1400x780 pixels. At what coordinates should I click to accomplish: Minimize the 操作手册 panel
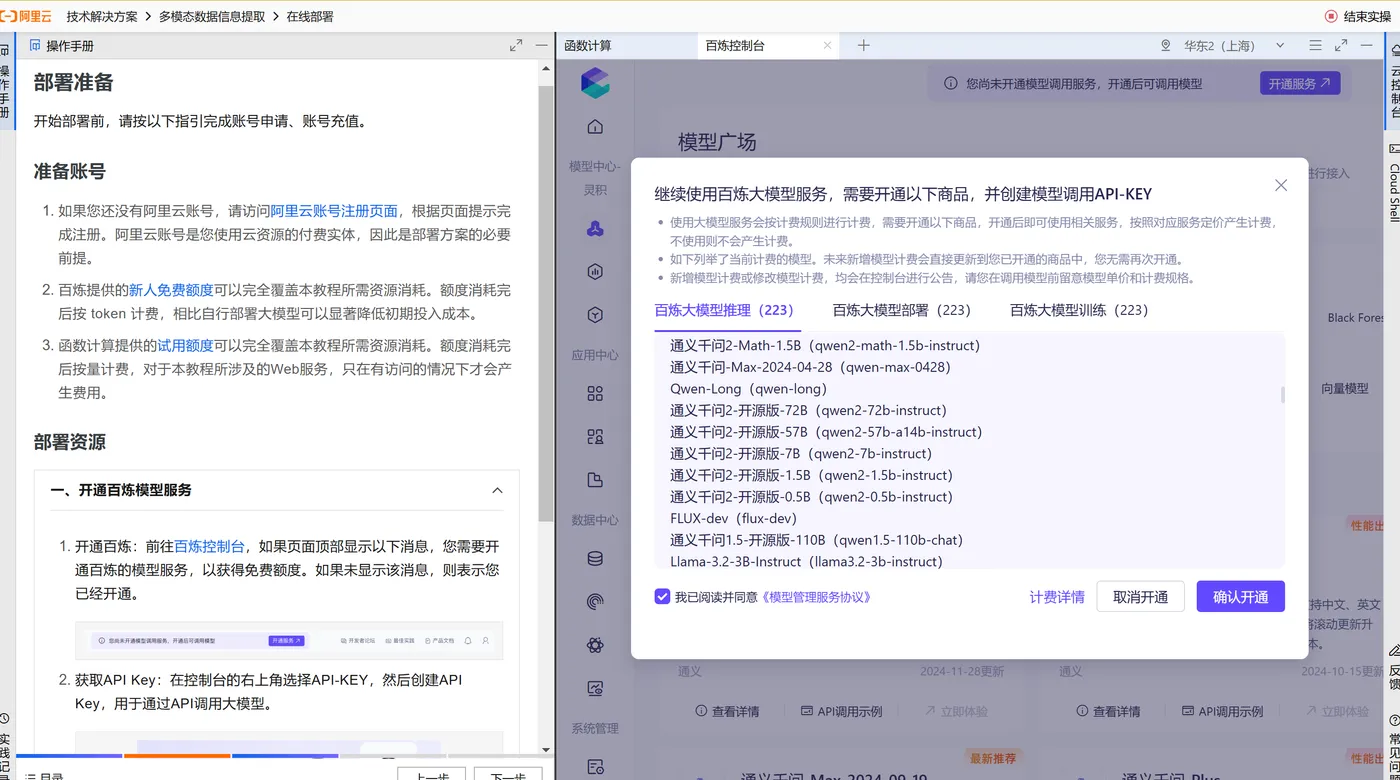tap(542, 46)
